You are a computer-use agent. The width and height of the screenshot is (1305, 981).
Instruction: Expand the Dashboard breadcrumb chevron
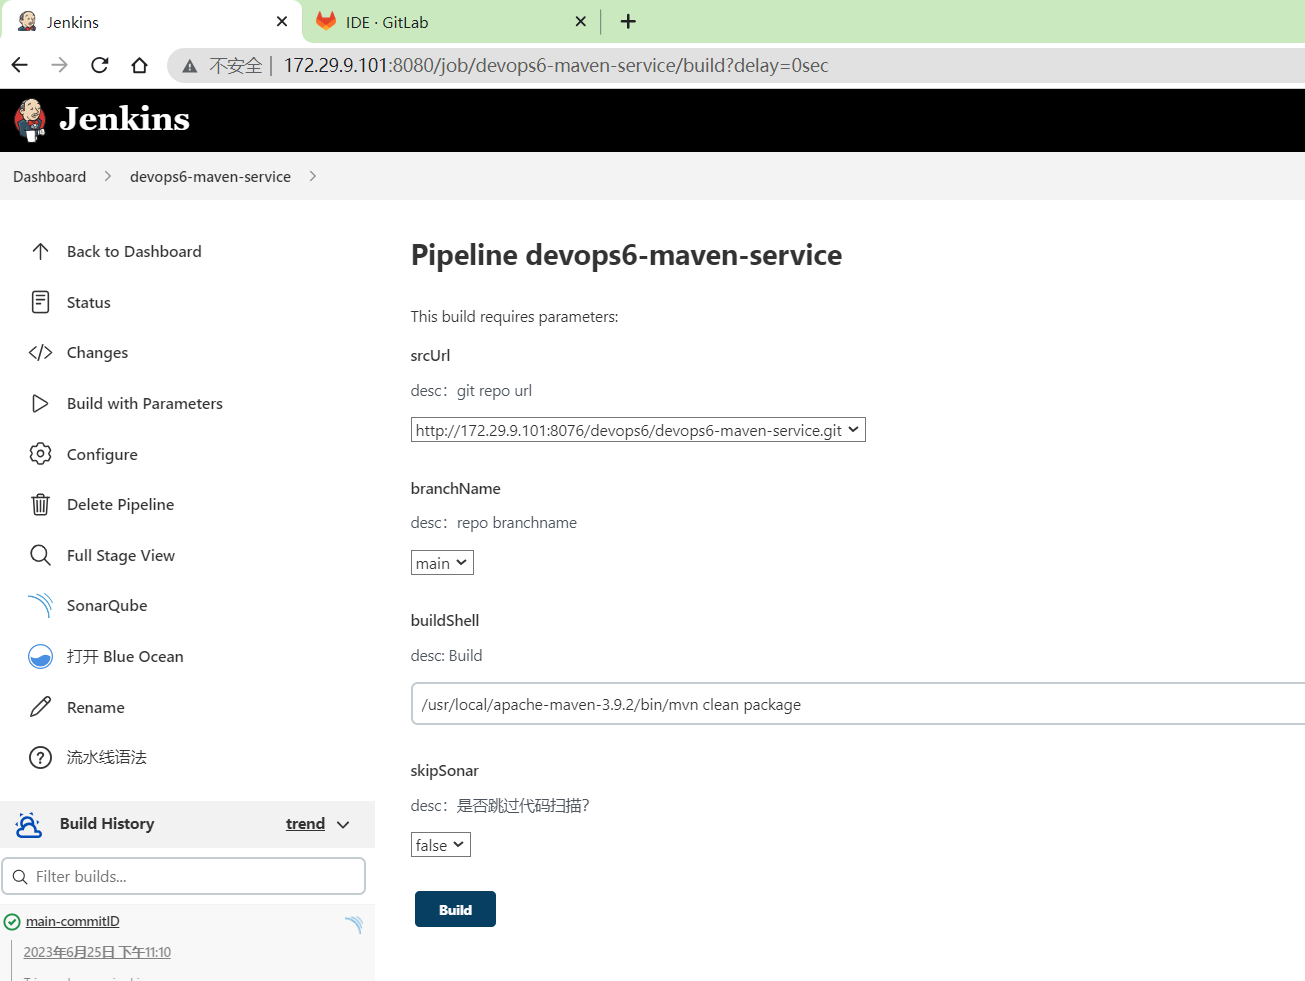pos(108,176)
